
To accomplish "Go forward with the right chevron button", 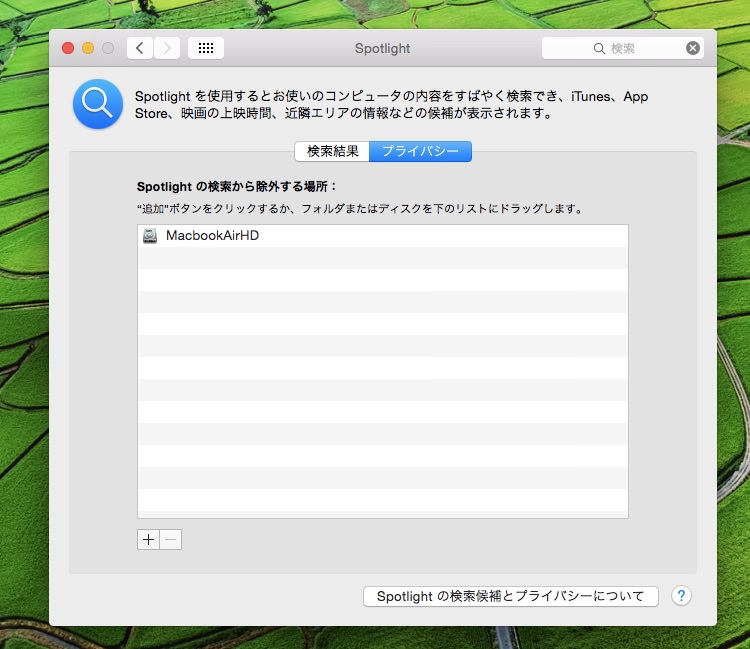I will (167, 48).
